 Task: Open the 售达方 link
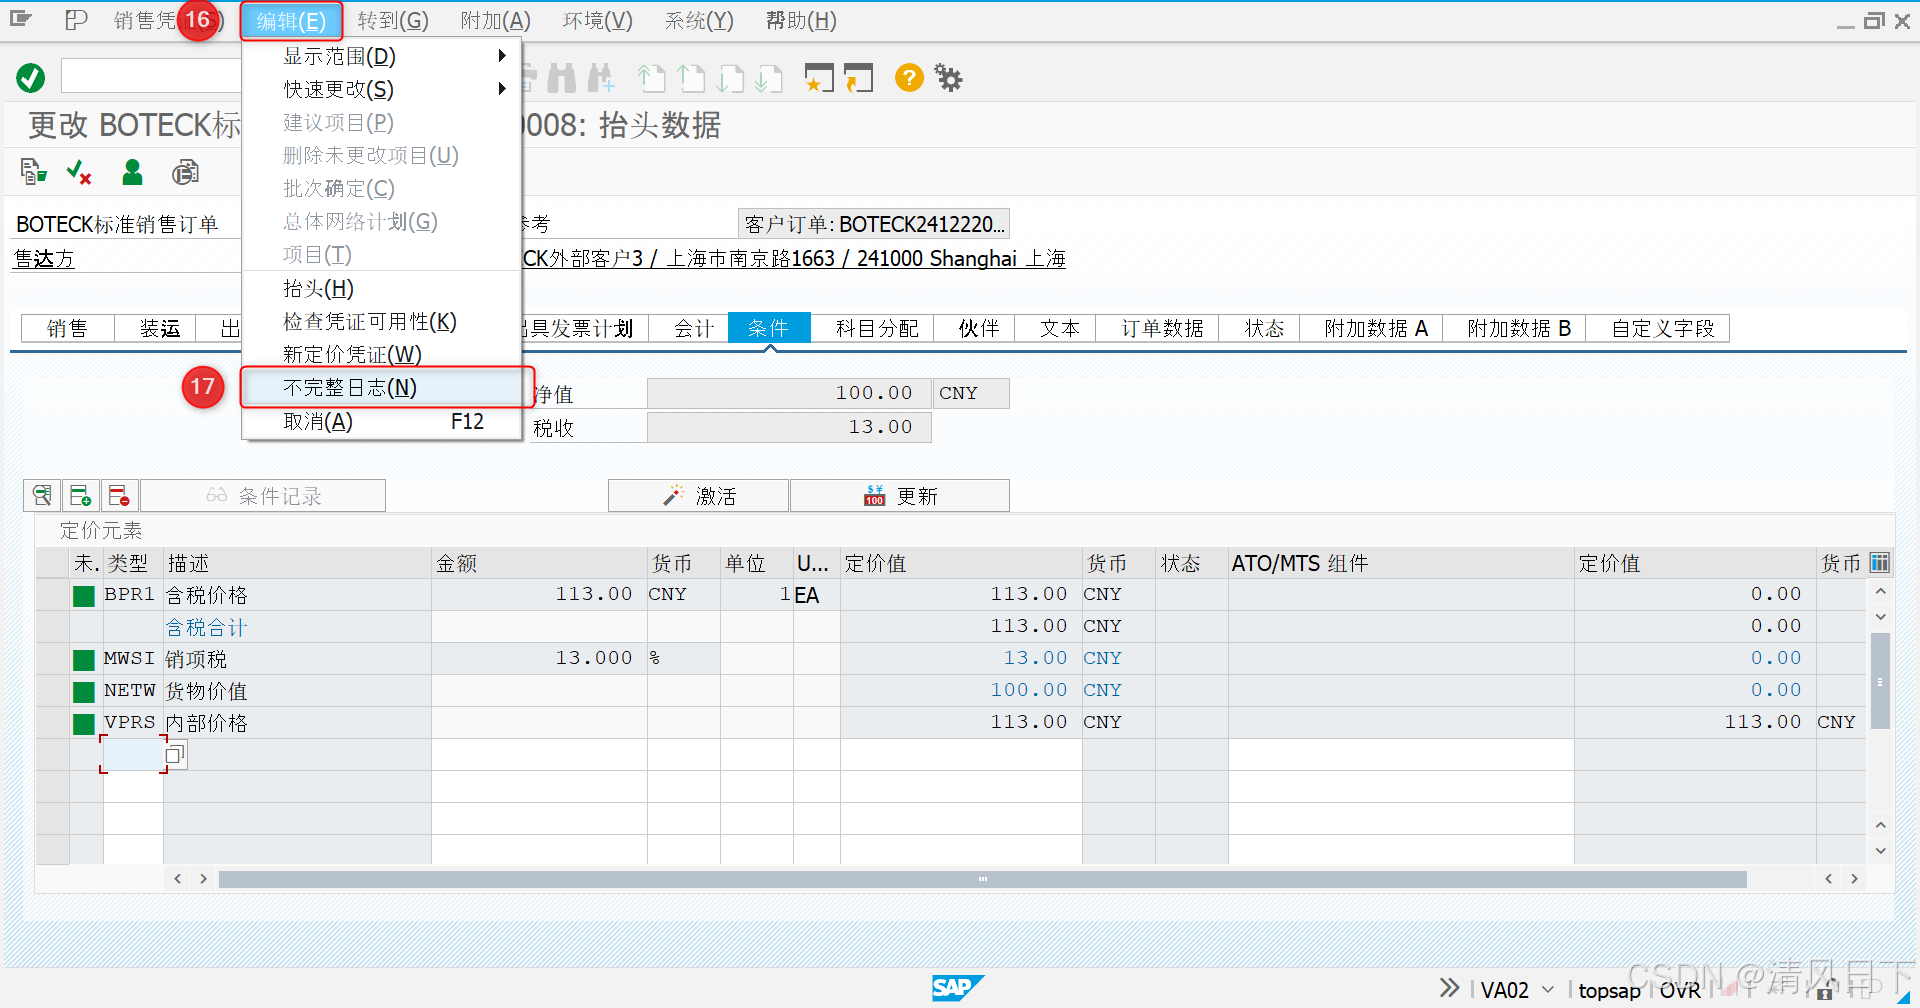tap(44, 258)
